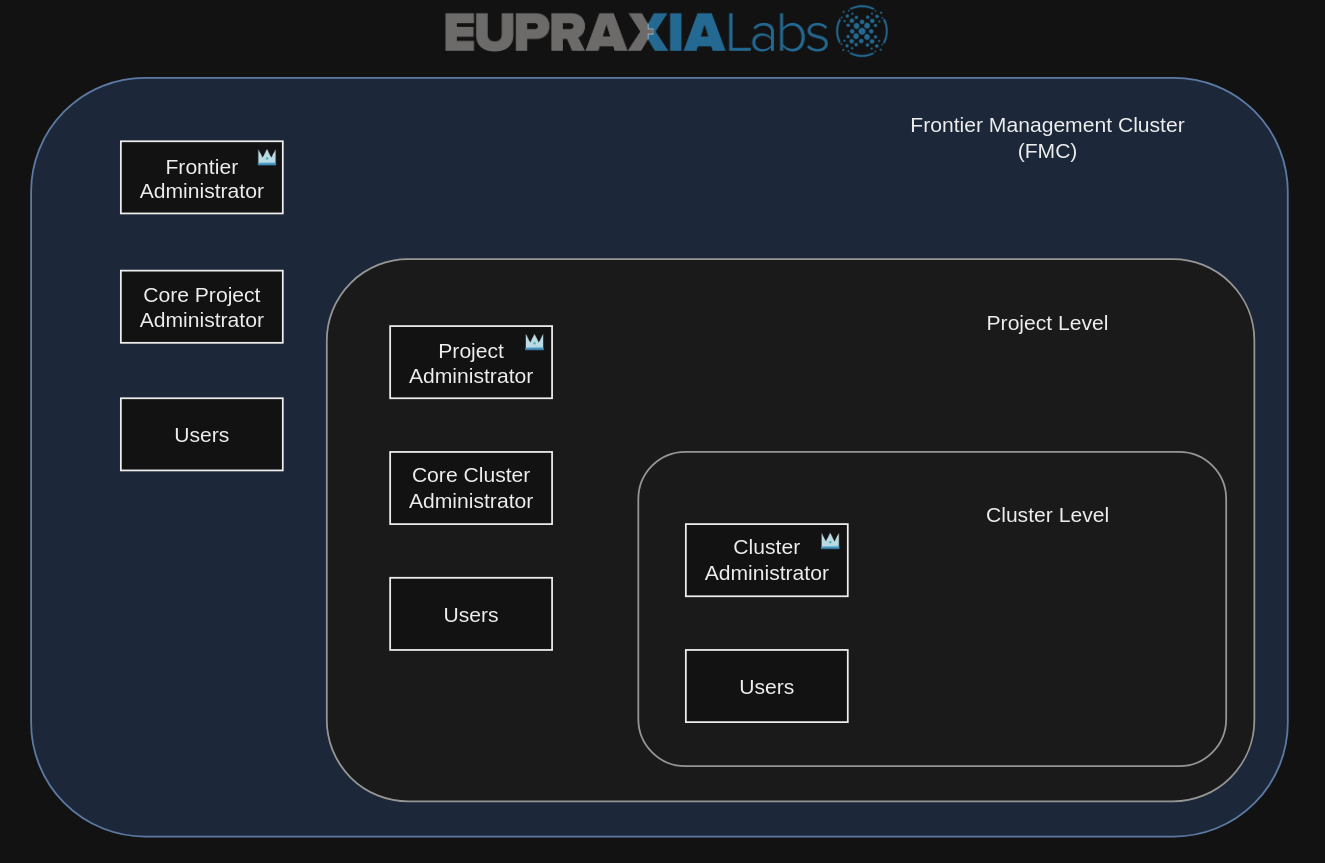Select the Cluster Administrator box
The image size is (1325, 863).
pyautogui.click(x=767, y=560)
